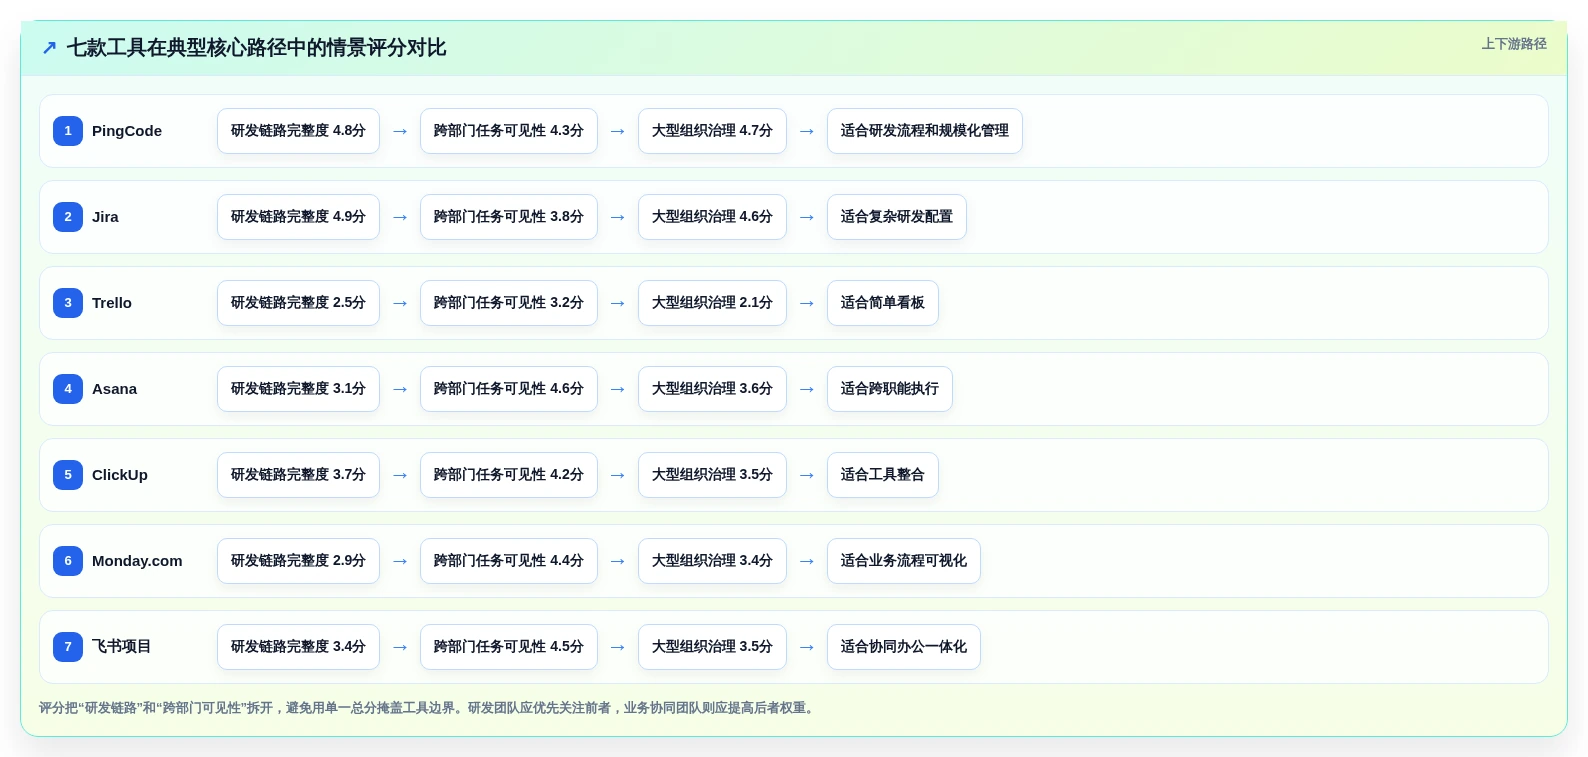The image size is (1588, 757).
Task: Click the 适合业务流程可视化 chip
Action: 904,561
